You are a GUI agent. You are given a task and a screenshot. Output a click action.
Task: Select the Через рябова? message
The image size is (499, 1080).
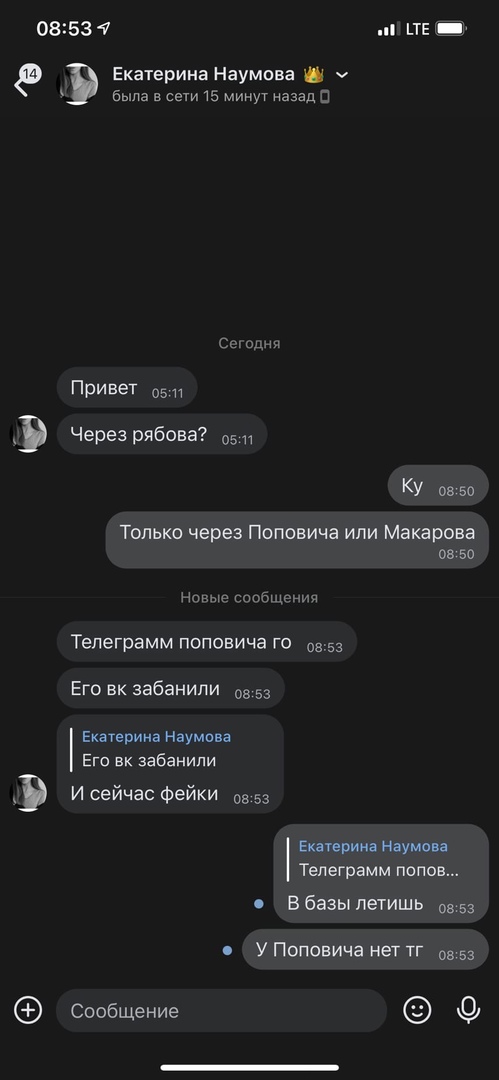pos(162,434)
